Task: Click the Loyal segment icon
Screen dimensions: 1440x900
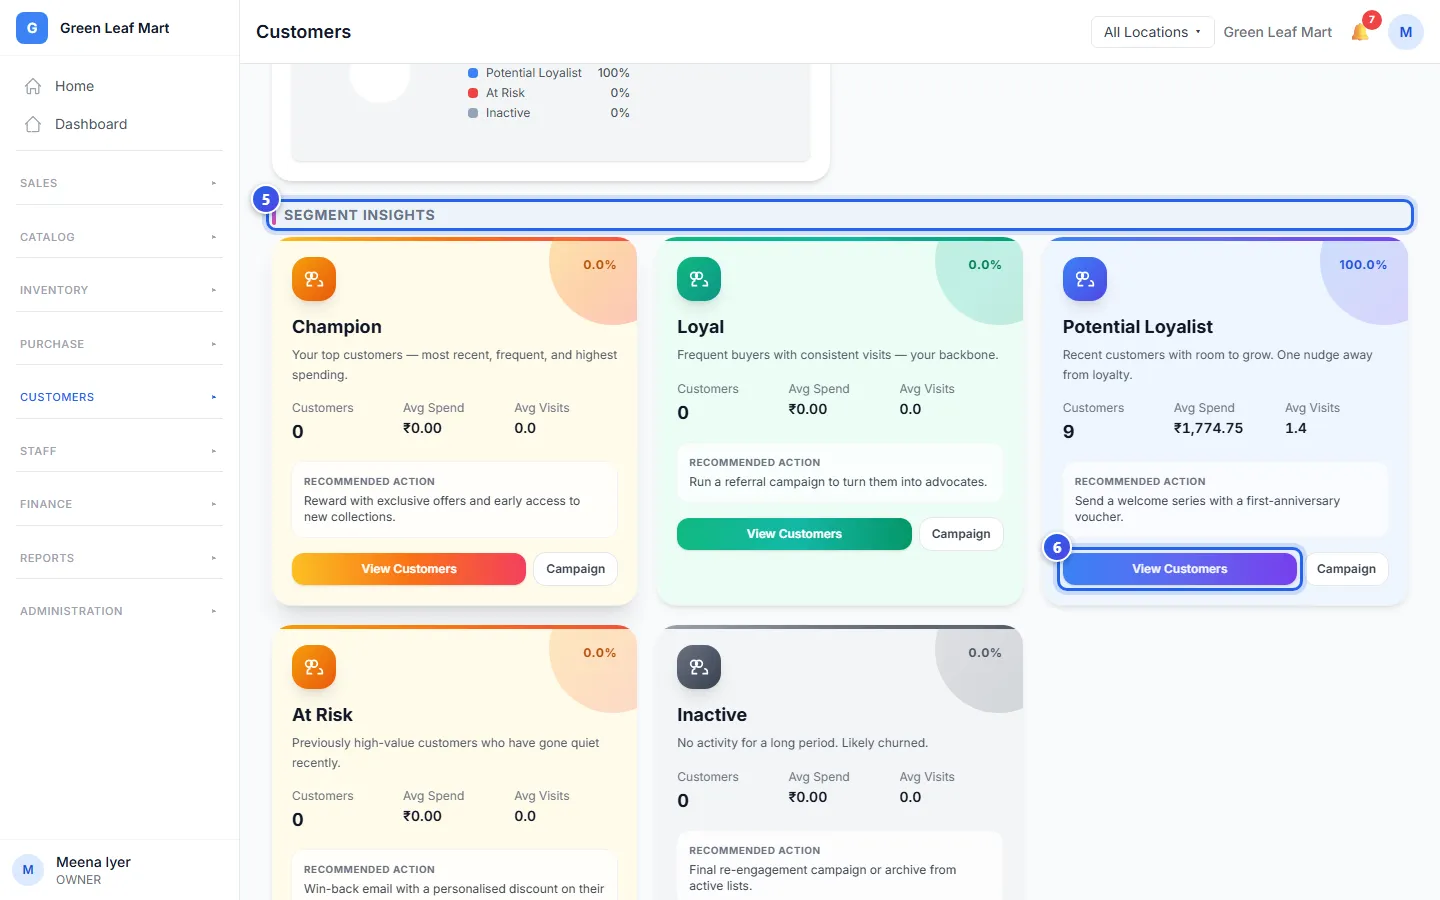Action: point(699,279)
